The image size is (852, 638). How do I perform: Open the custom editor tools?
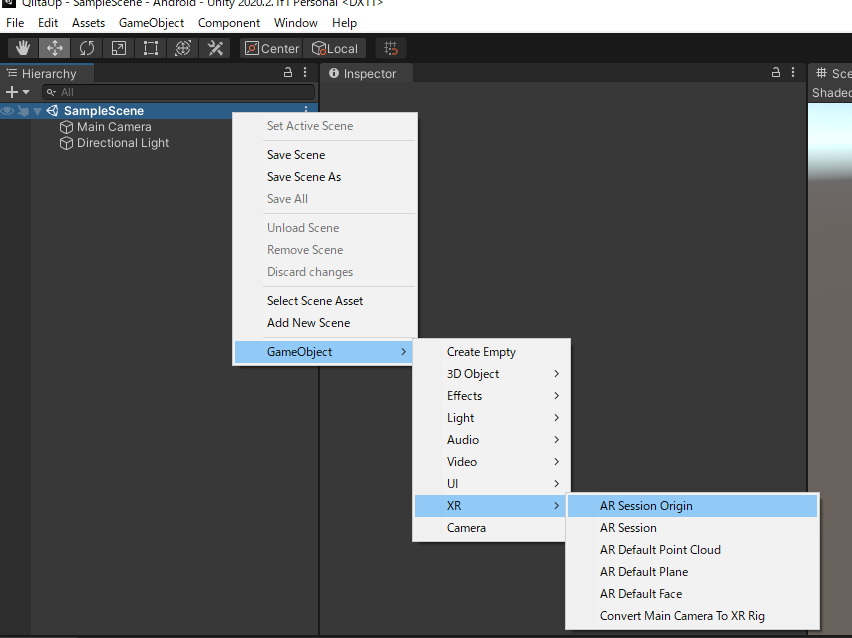[215, 48]
